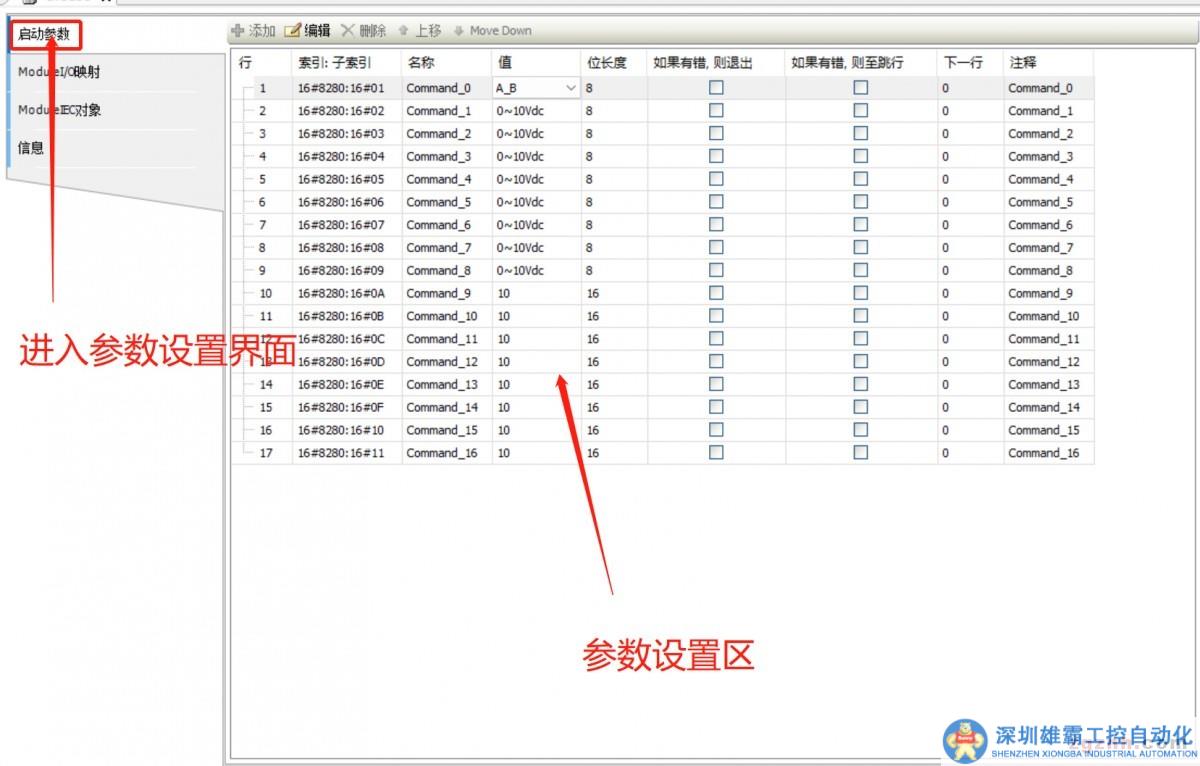1200x766 pixels.
Task: Open the 启动参数 tab
Action: [x=45, y=34]
